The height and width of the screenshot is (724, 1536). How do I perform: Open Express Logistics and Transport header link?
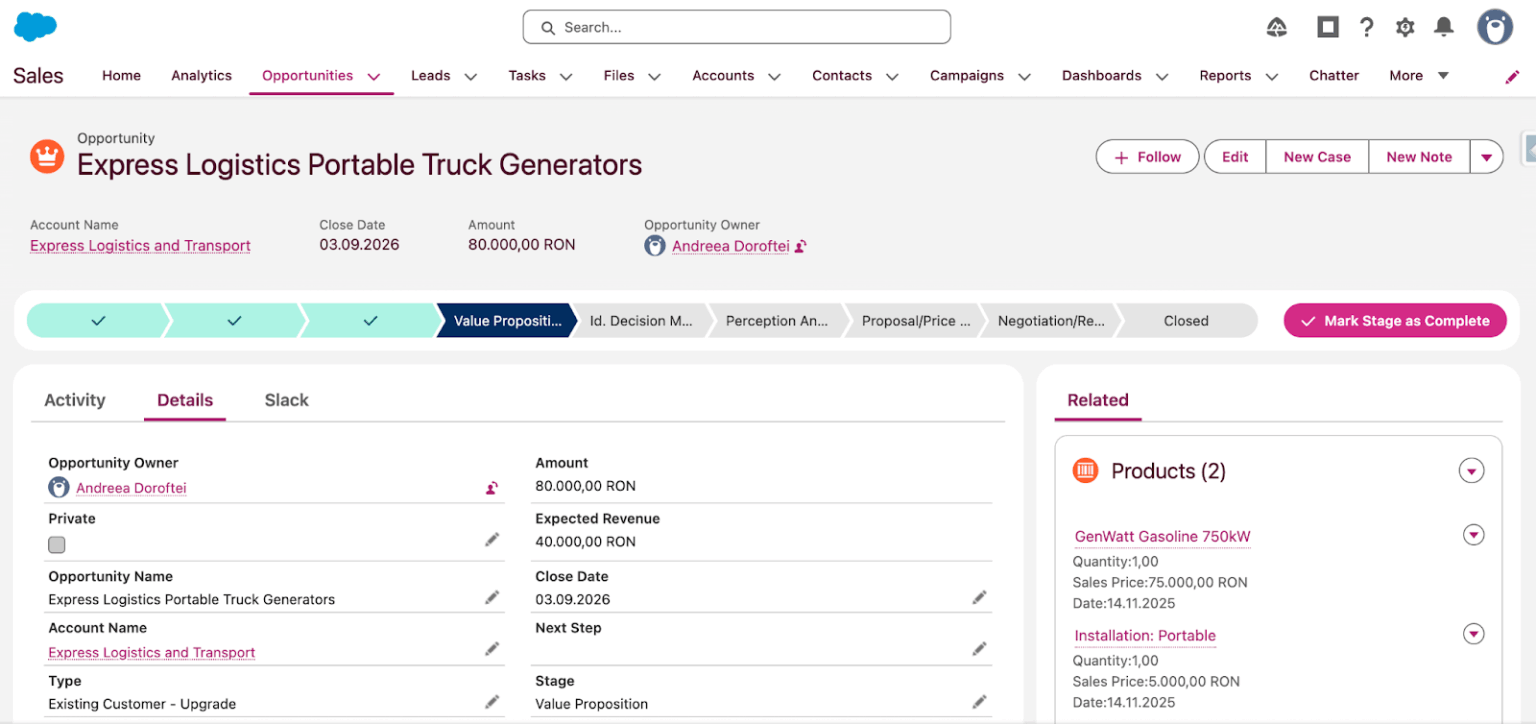140,246
